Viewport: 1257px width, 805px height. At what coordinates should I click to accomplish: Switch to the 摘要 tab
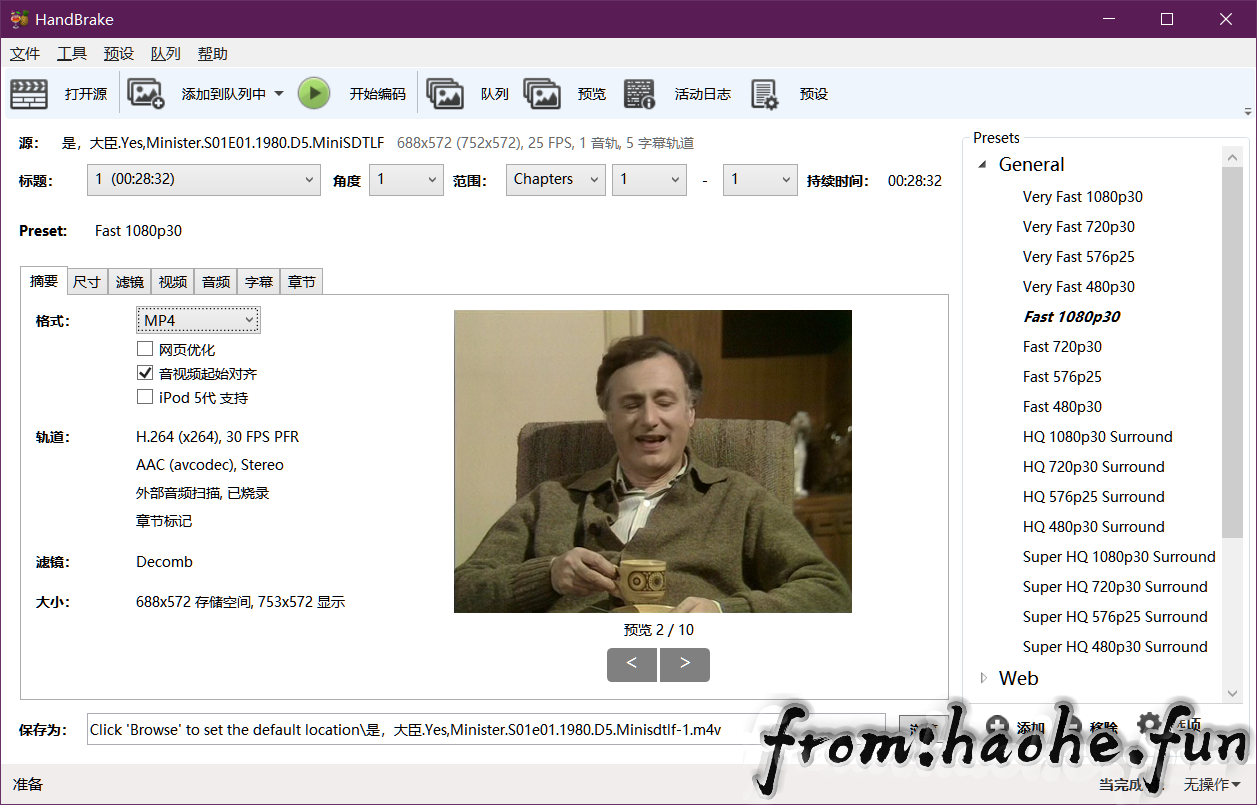44,281
